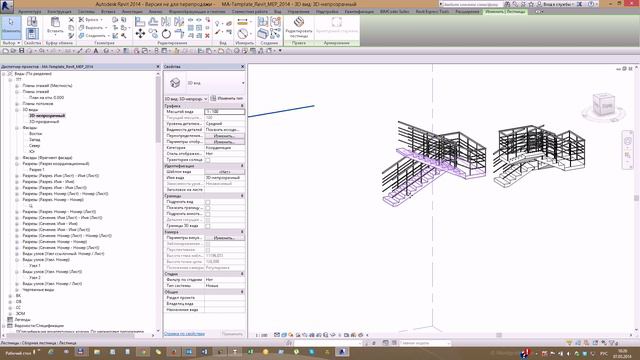Toggle Траектория солнца checkbox

point(207,160)
